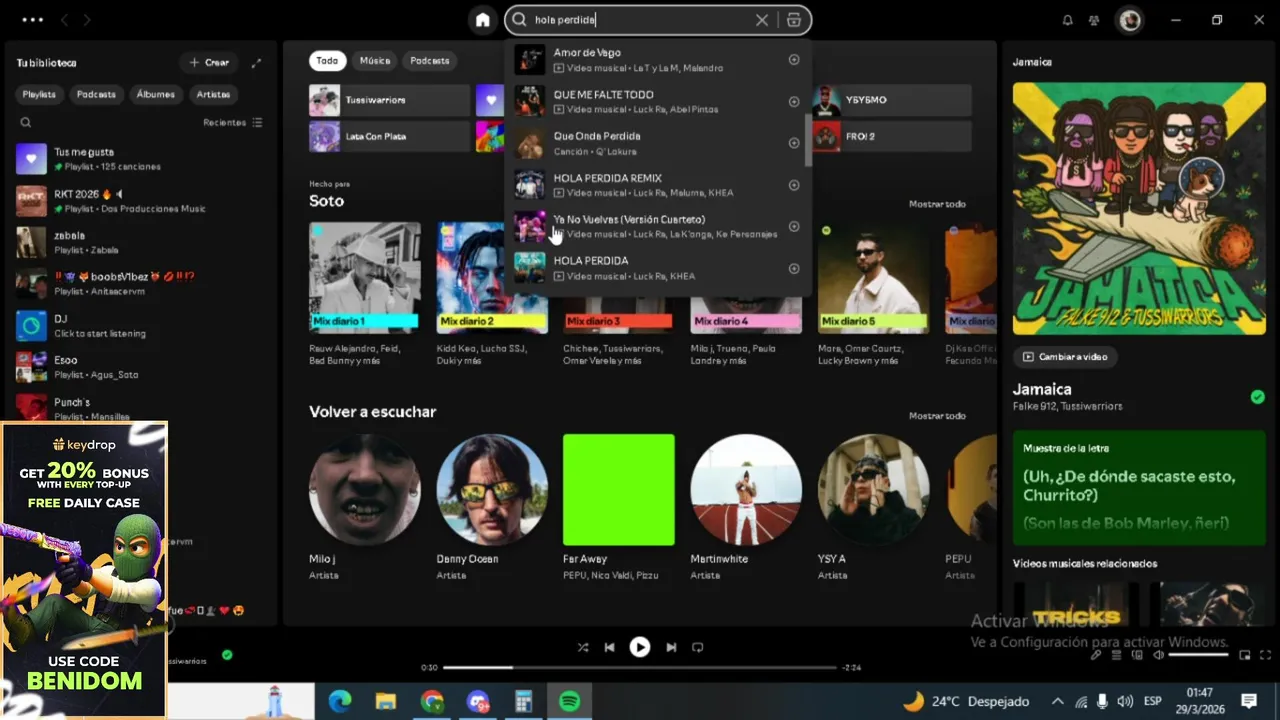
Task: Open the play queue icon
Action: (x=1117, y=655)
